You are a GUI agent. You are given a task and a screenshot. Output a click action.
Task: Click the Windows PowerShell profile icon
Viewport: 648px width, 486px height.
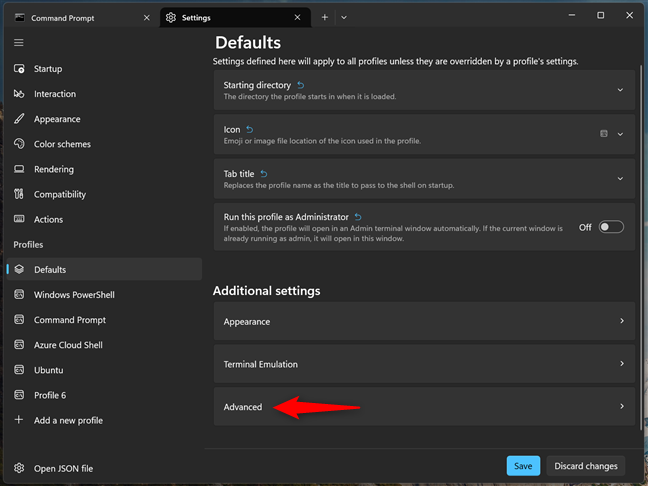[19, 294]
